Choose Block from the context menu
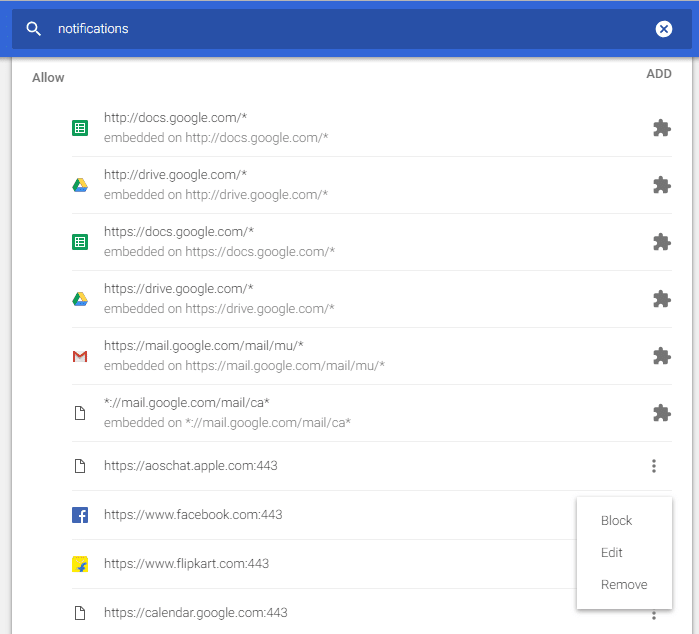 click(616, 521)
